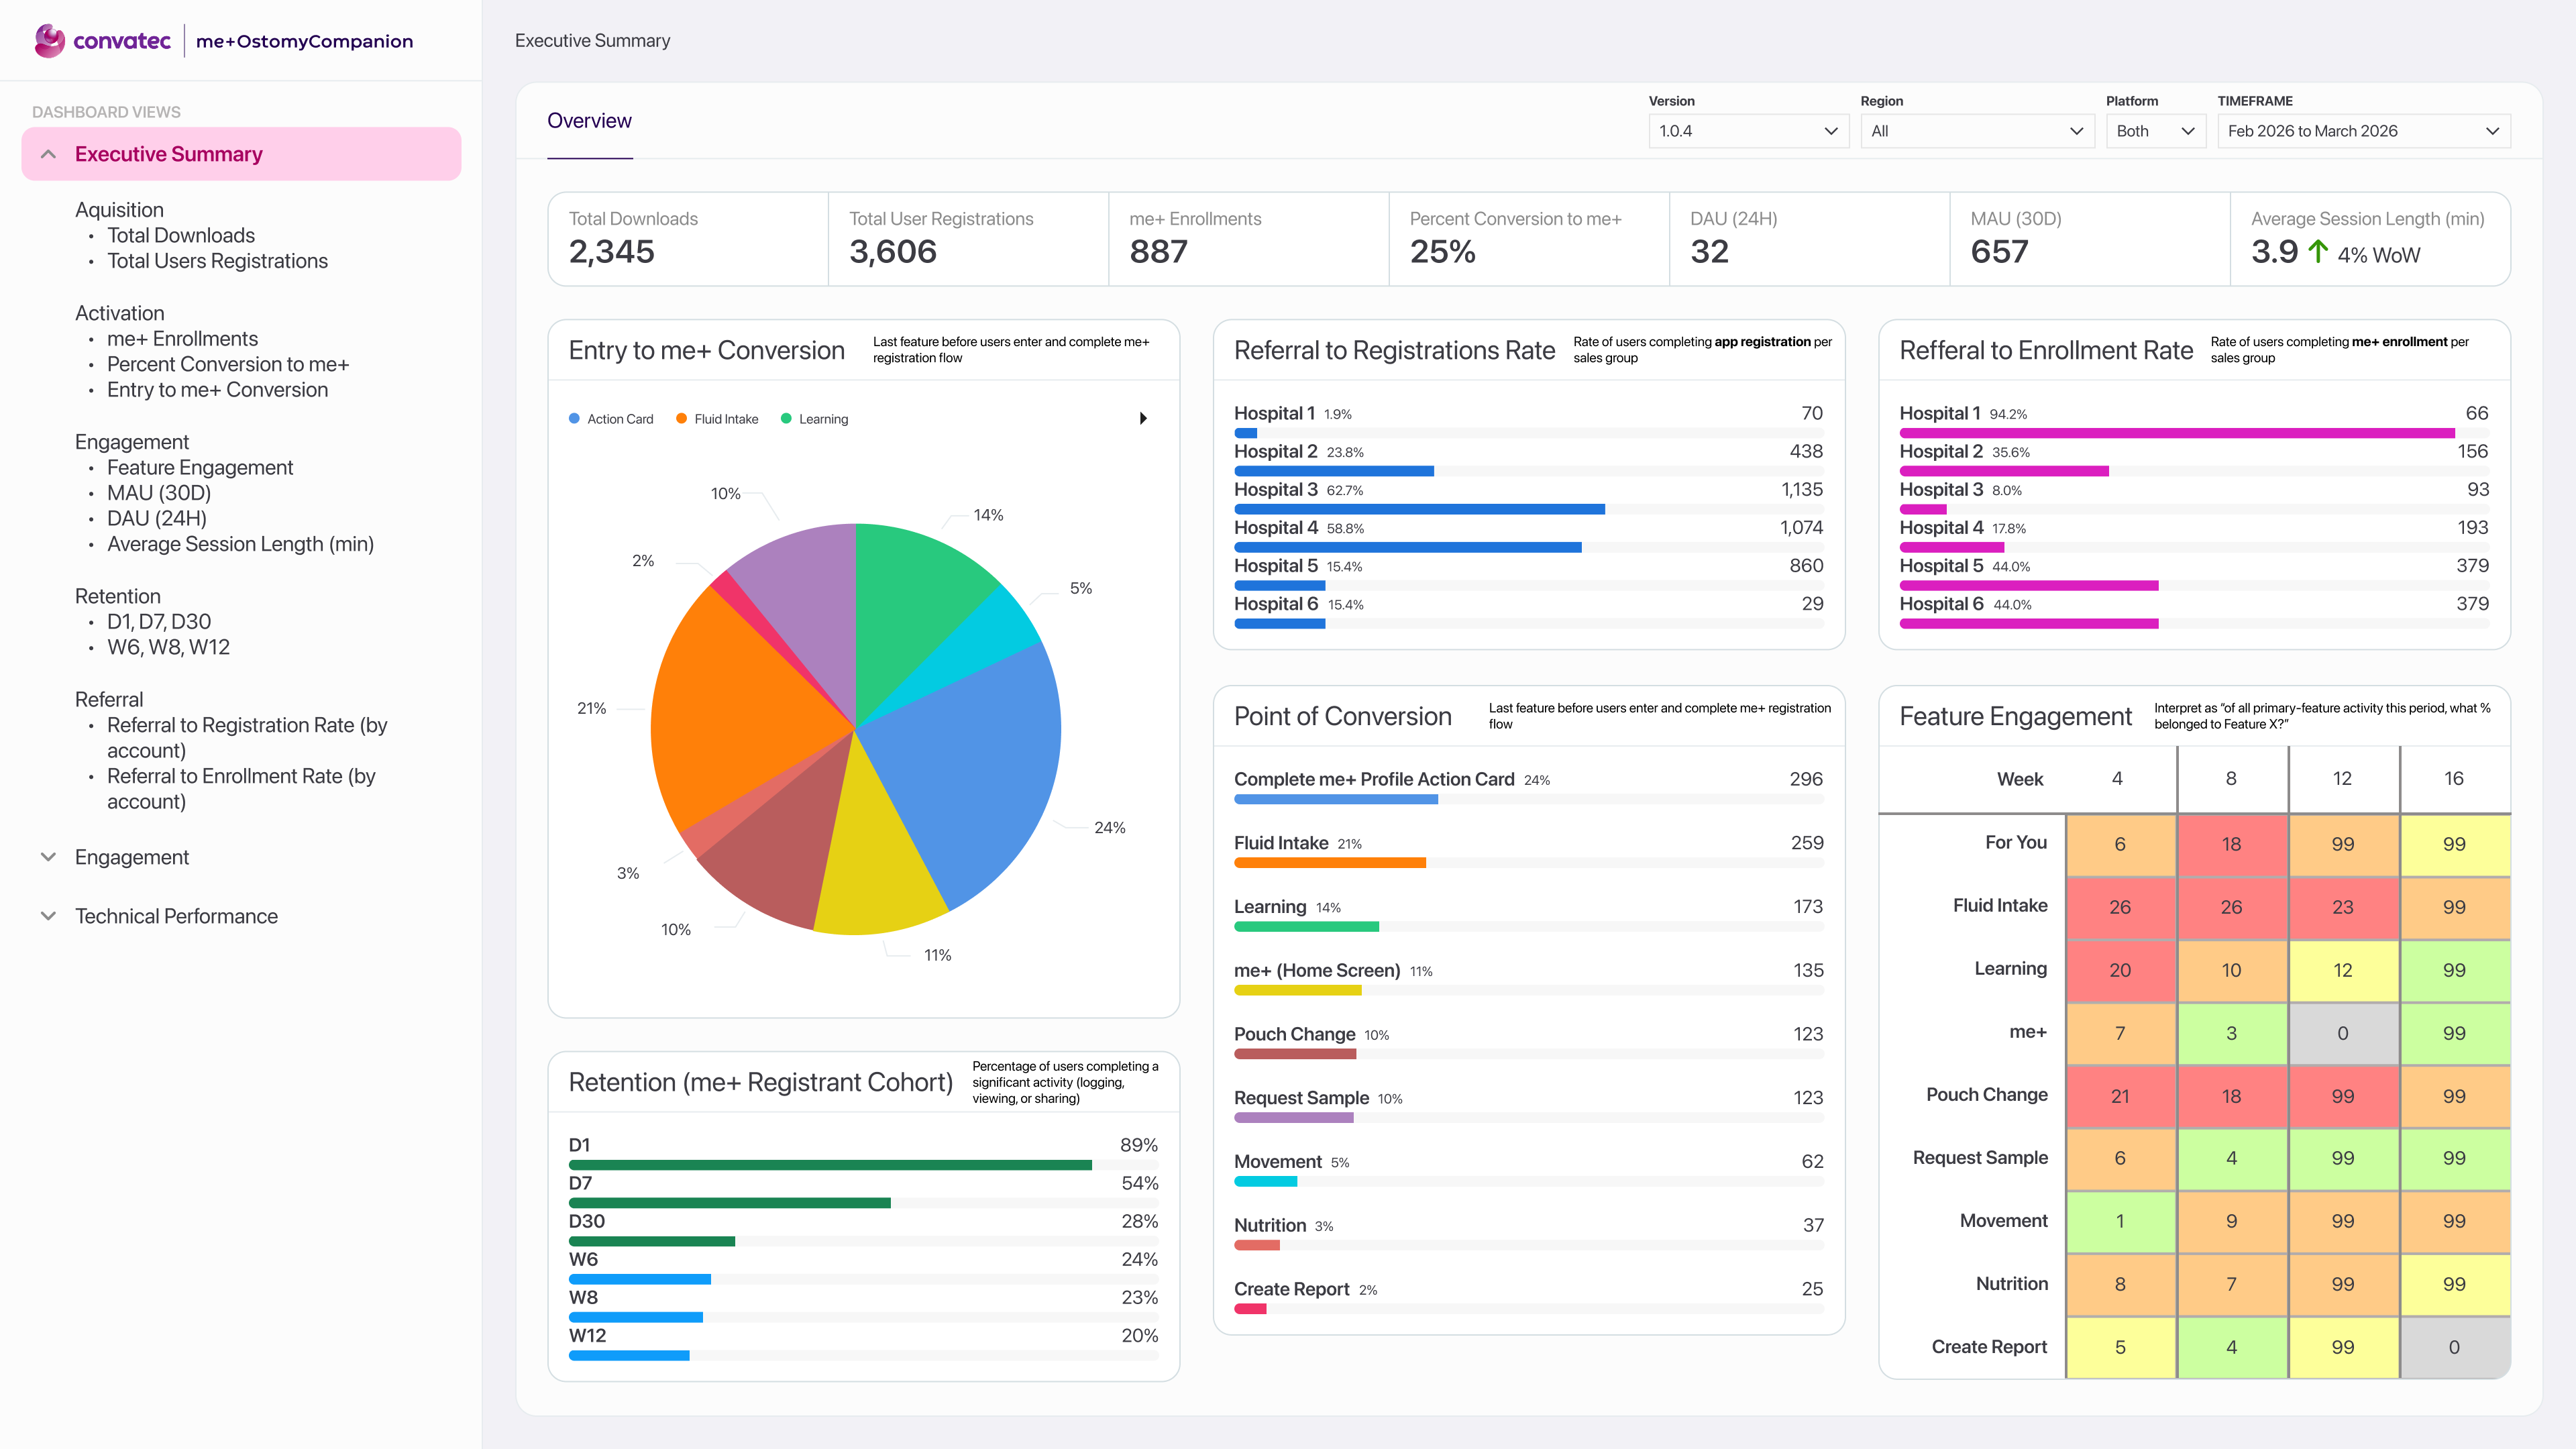The height and width of the screenshot is (1449, 2576).
Task: Click the W12 20% retention bar
Action: click(x=629, y=1355)
